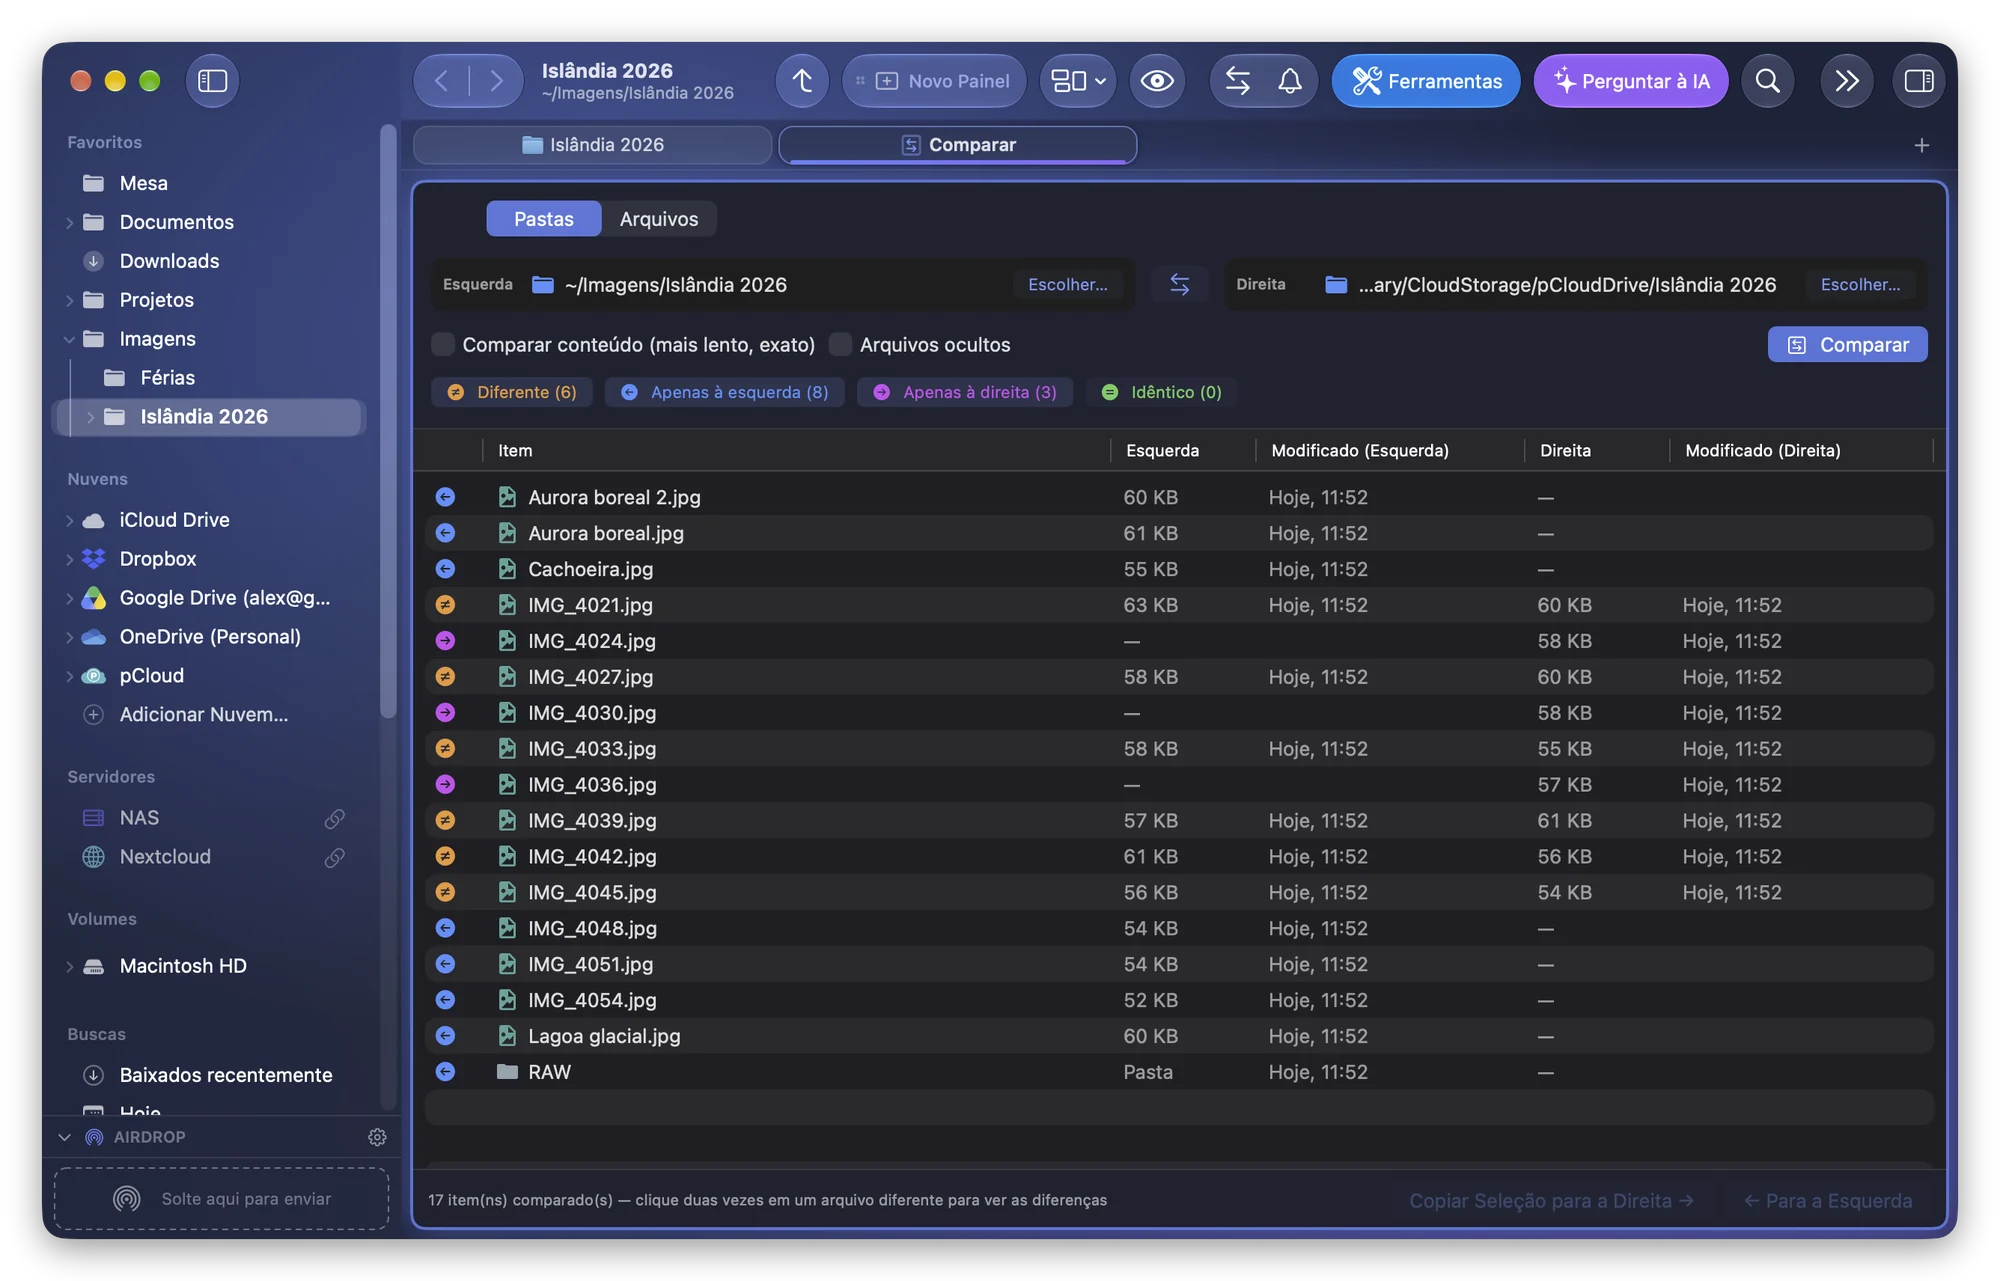Show more toolbar items chevrons
This screenshot has height=1281, width=2000.
tap(1846, 81)
